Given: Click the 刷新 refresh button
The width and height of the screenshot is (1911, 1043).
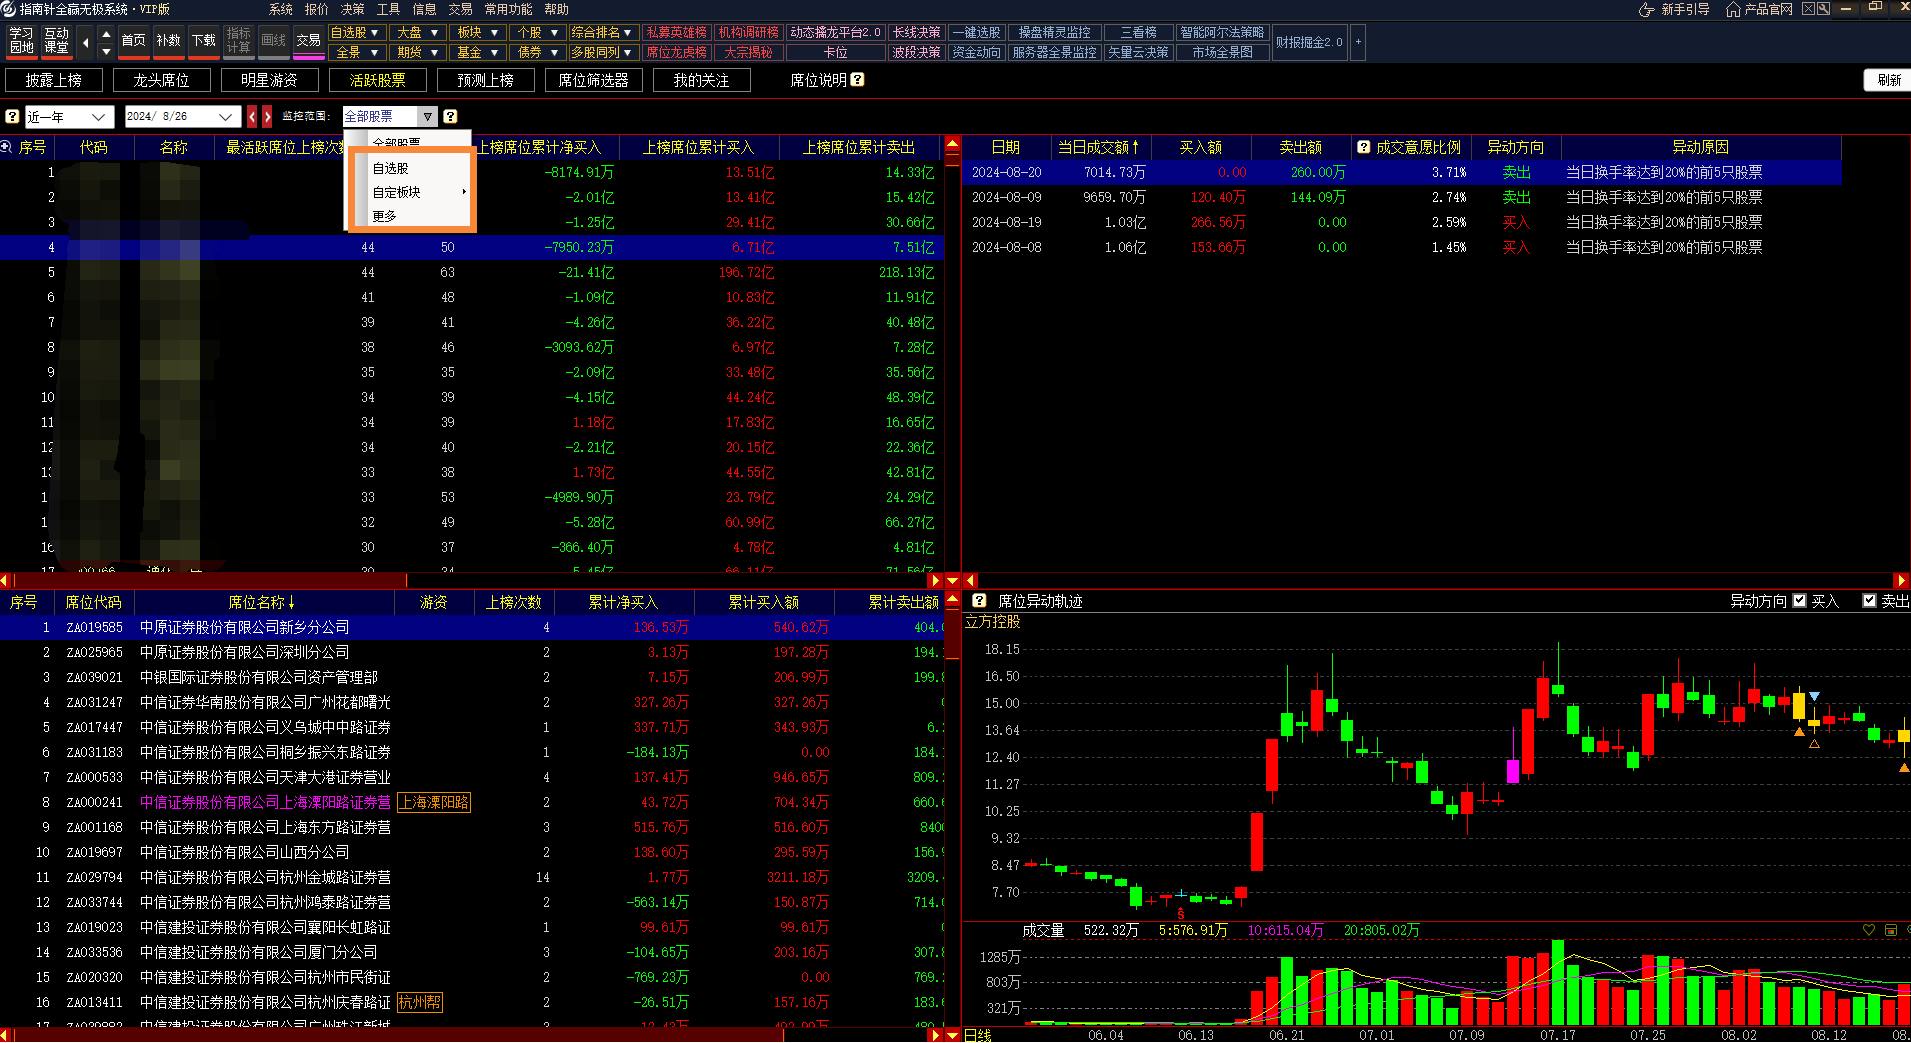Looking at the screenshot, I should [x=1887, y=80].
